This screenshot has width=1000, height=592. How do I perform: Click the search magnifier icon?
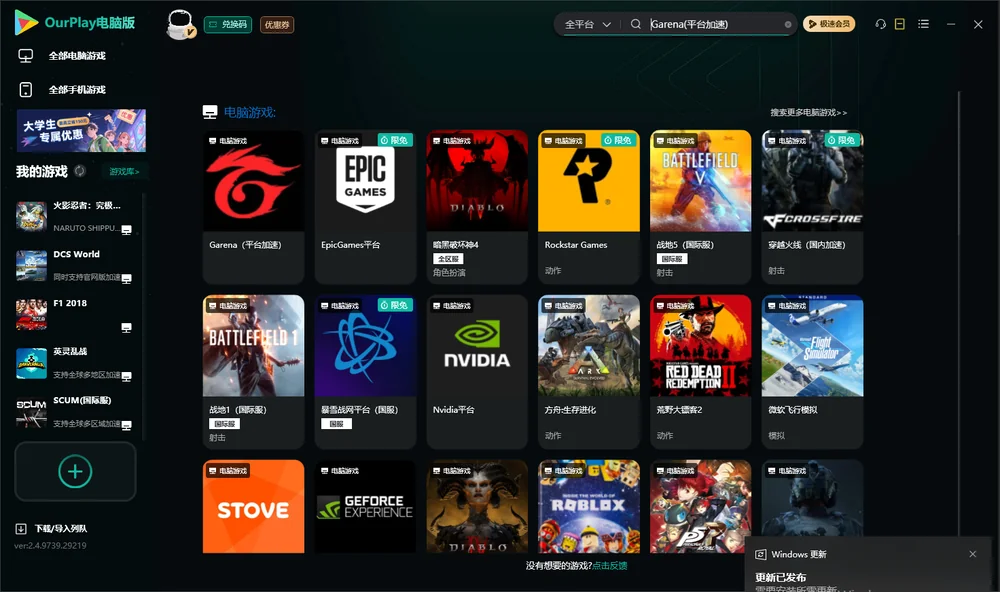click(635, 24)
